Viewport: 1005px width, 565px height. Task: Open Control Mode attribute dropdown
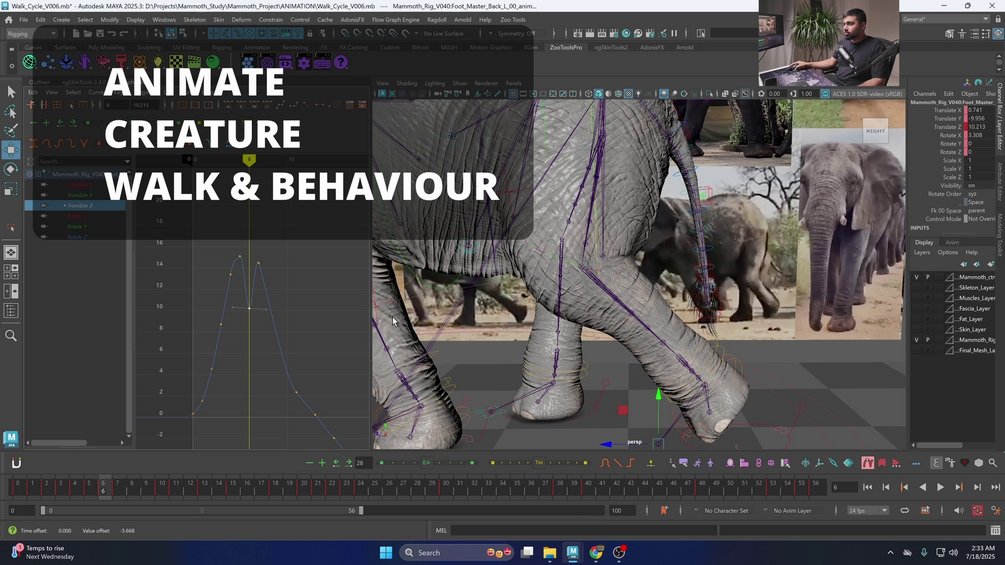[983, 218]
